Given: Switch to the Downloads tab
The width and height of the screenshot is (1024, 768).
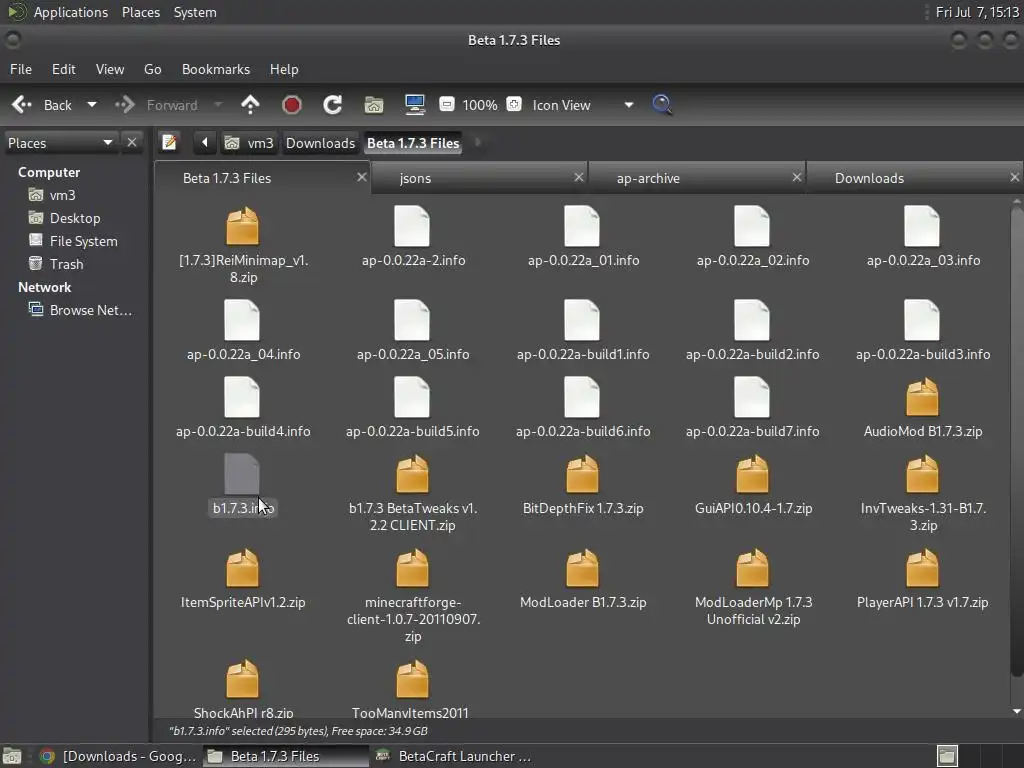Looking at the screenshot, I should pyautogui.click(x=914, y=178).
